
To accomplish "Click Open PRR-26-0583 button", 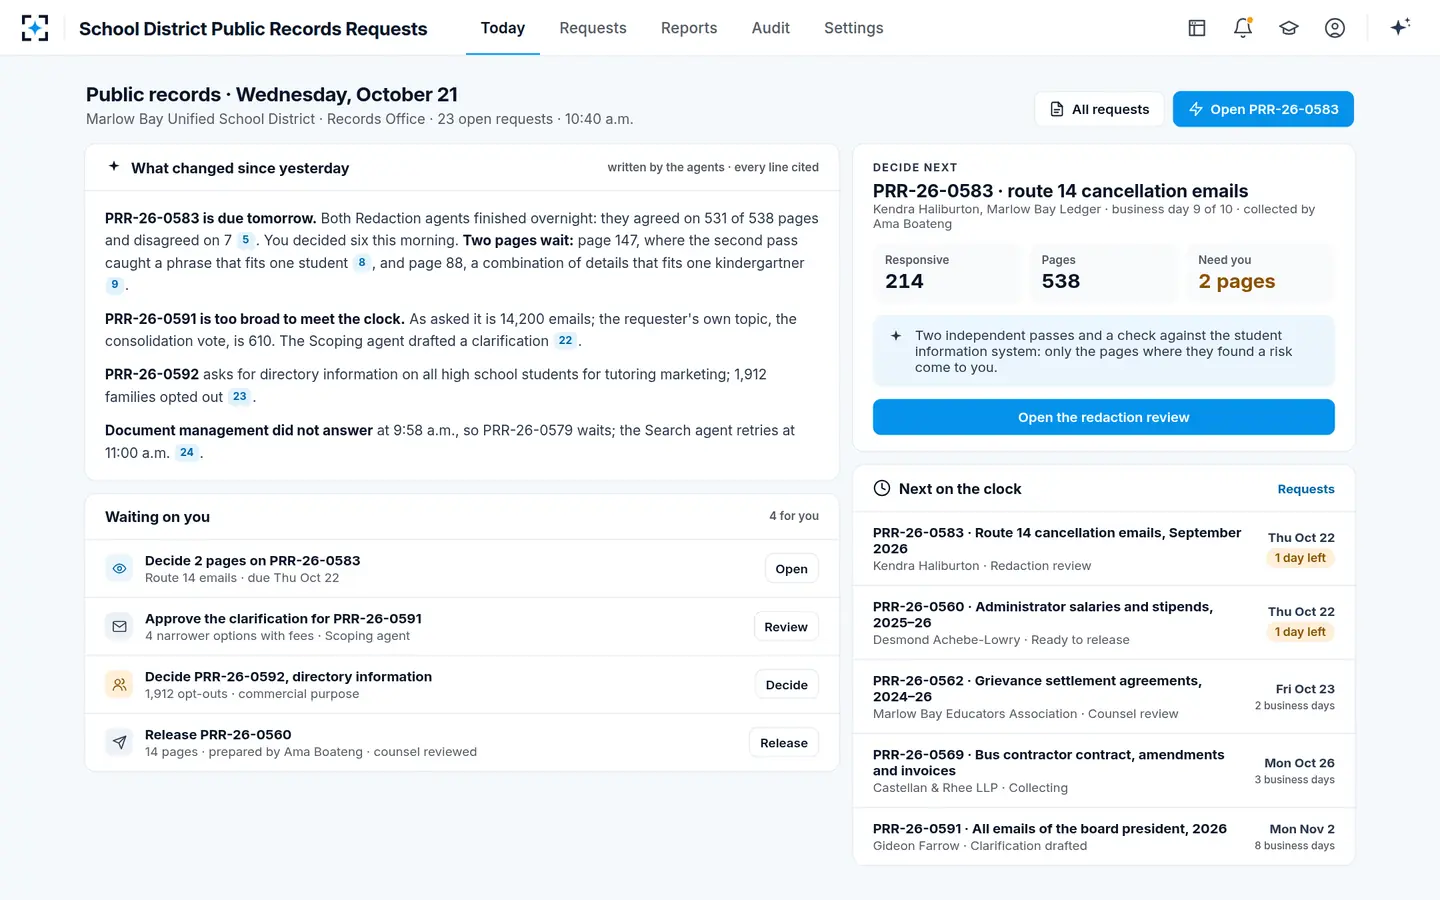I will (x=1263, y=109).
